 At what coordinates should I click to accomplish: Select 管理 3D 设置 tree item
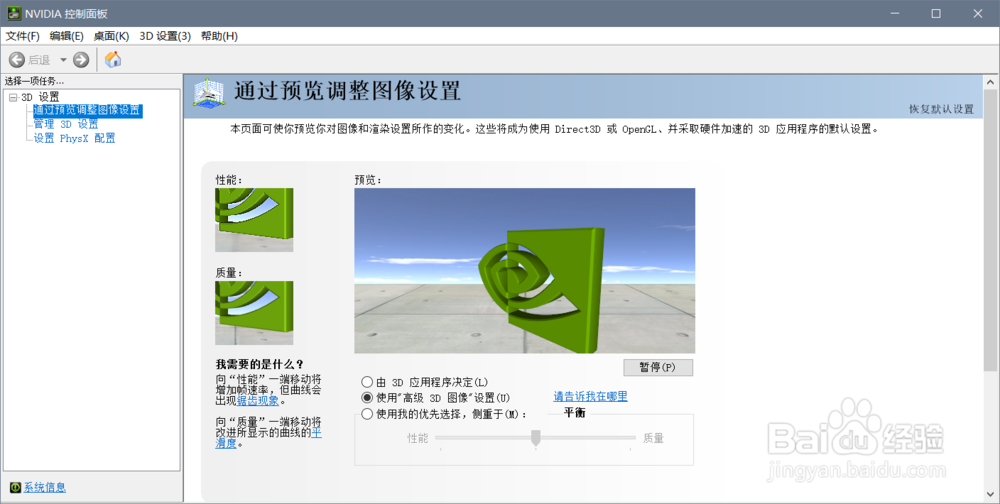coord(66,124)
